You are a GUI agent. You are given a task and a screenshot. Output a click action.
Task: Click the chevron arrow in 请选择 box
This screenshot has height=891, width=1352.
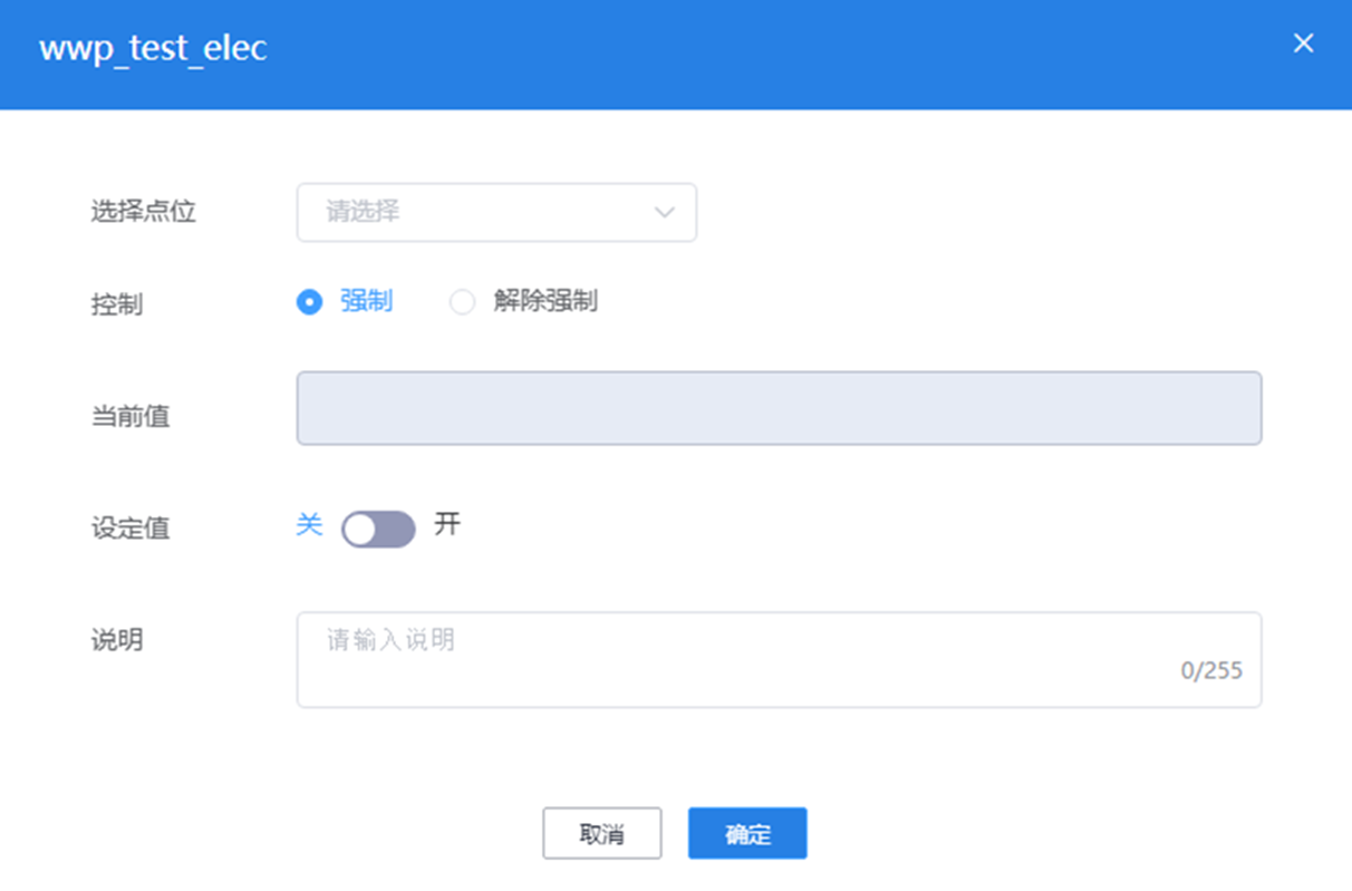click(x=664, y=212)
